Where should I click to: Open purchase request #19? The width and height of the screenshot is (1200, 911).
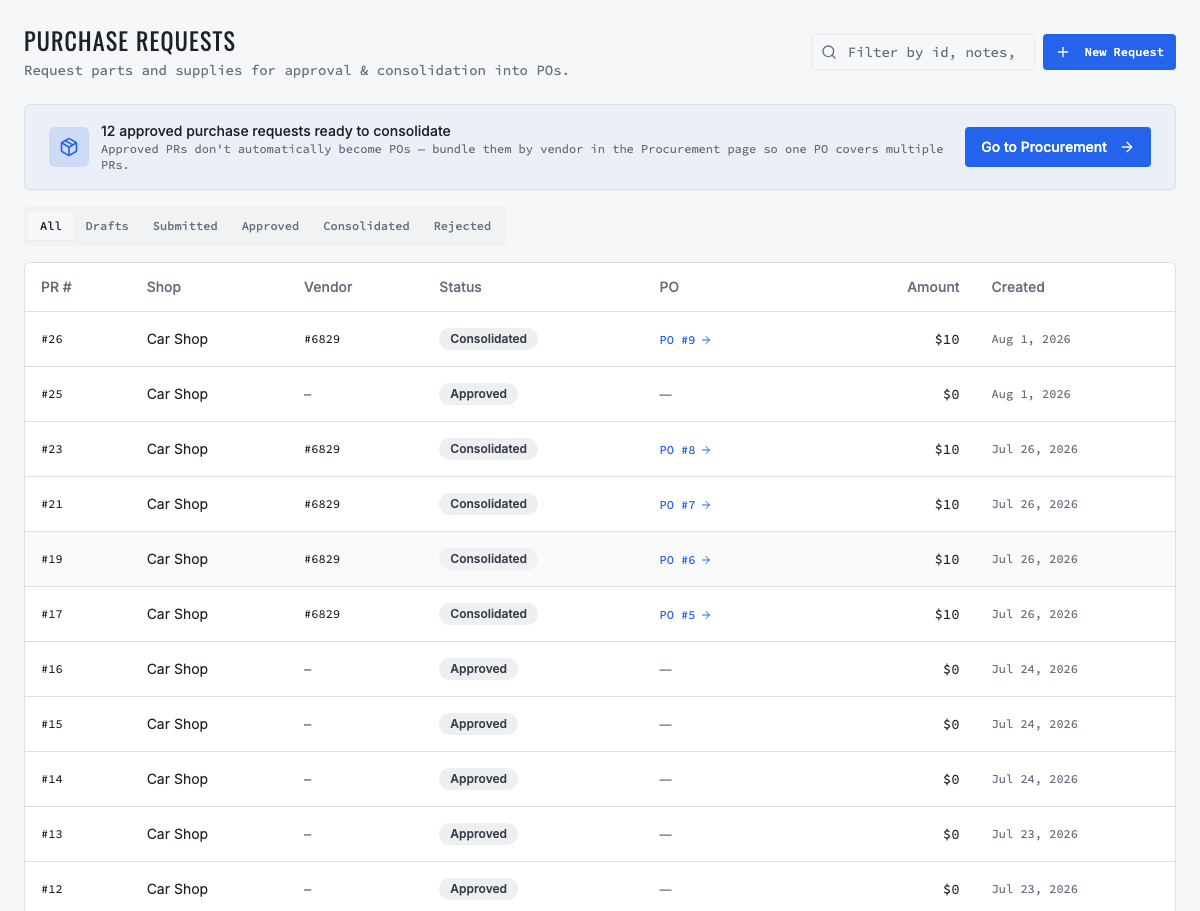[600, 559]
